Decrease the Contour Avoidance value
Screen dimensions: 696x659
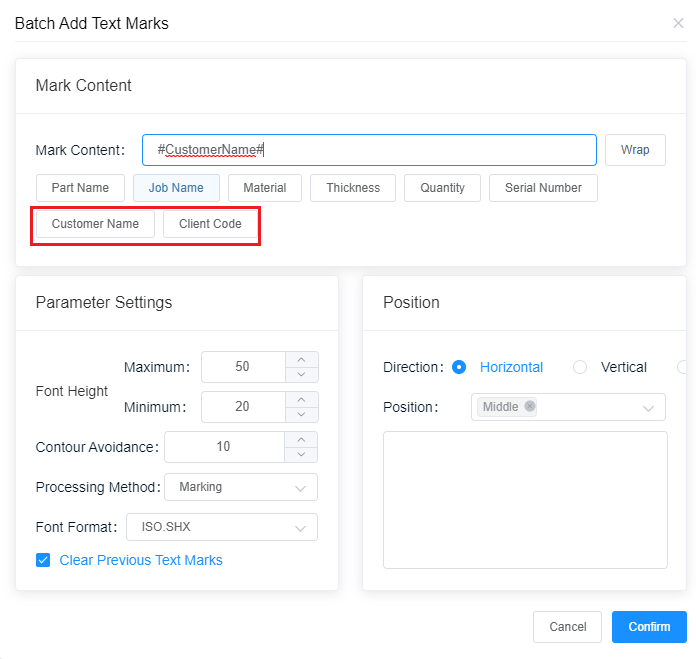point(301,454)
